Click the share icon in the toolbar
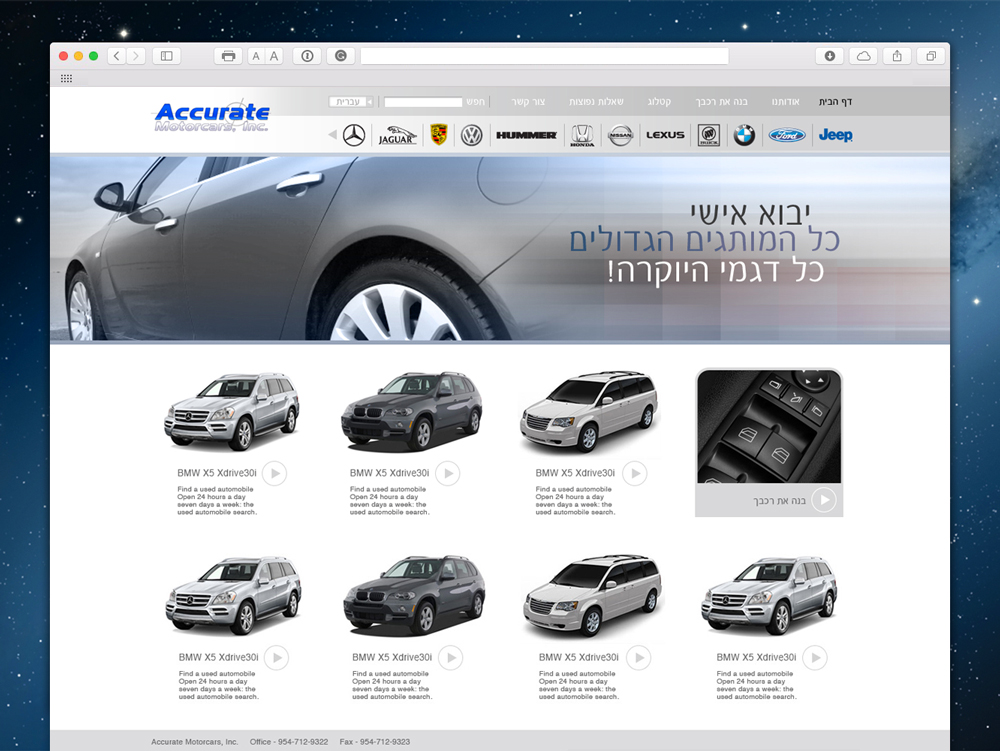 click(897, 56)
